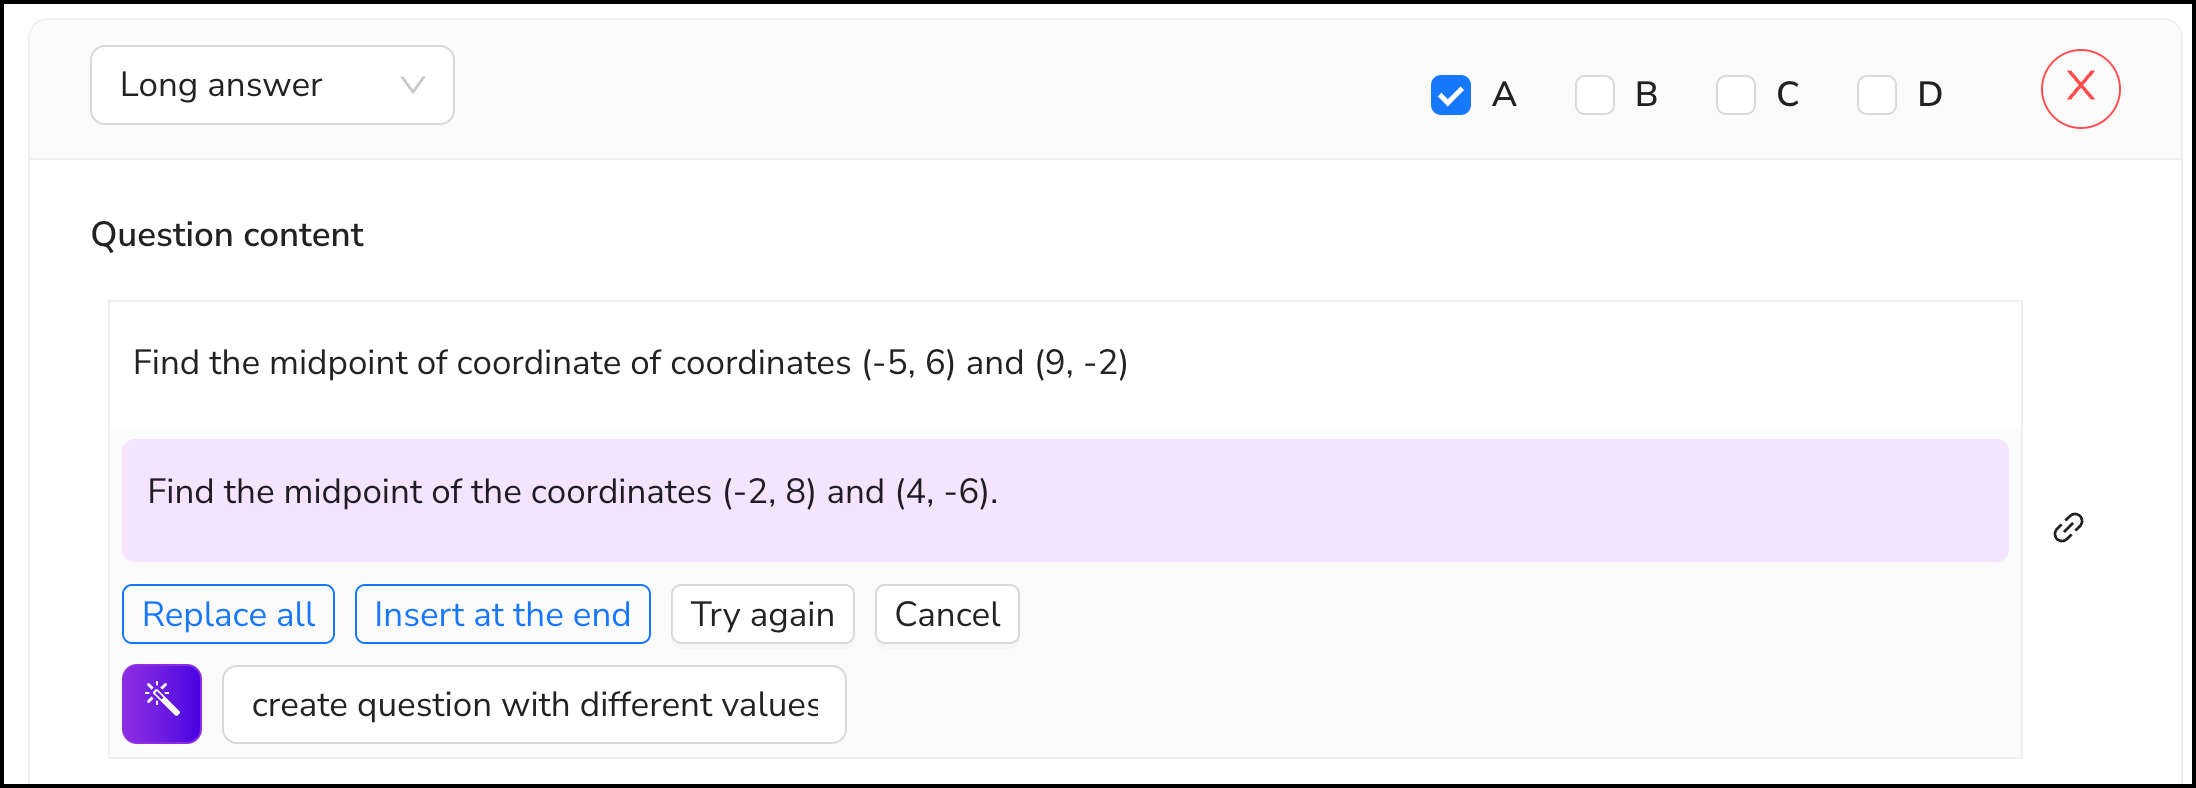Open the Long answer type dropdown

(x=272, y=85)
